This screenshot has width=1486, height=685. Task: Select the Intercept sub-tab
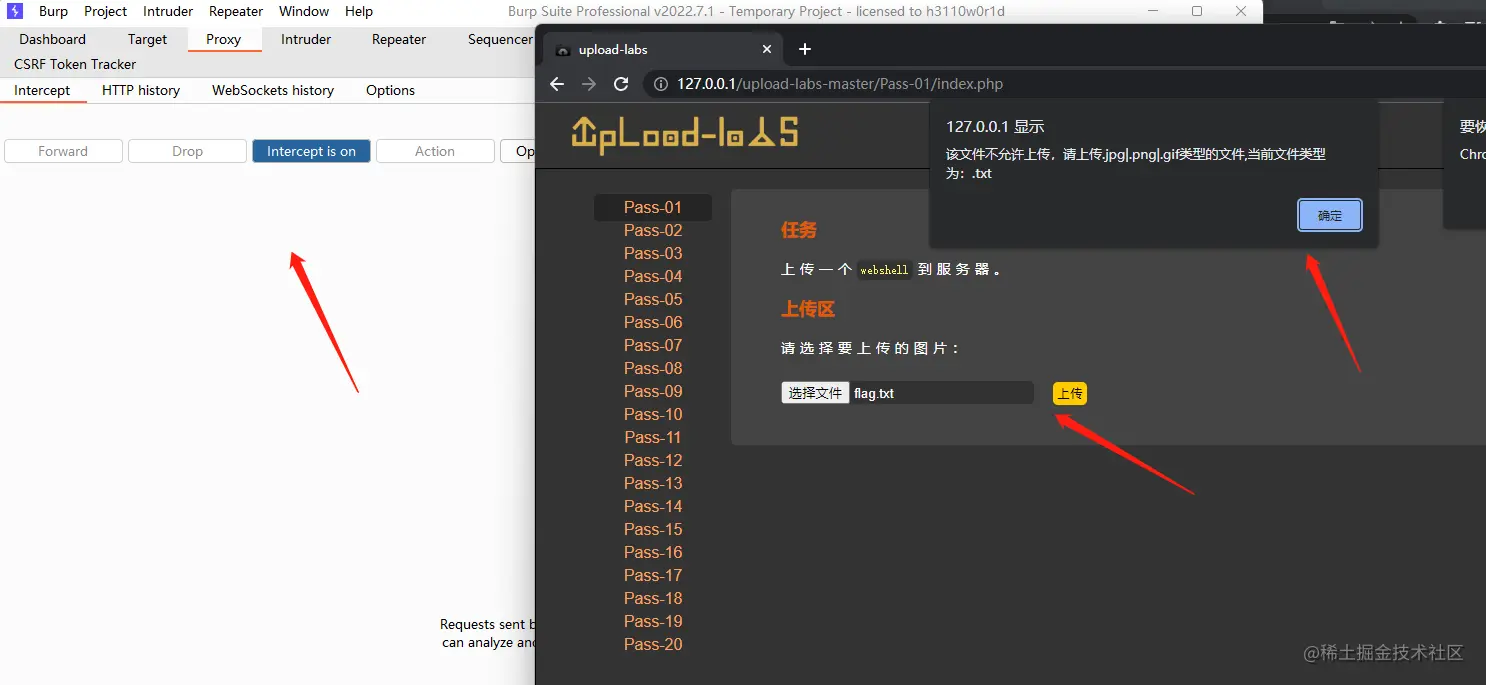coord(42,90)
